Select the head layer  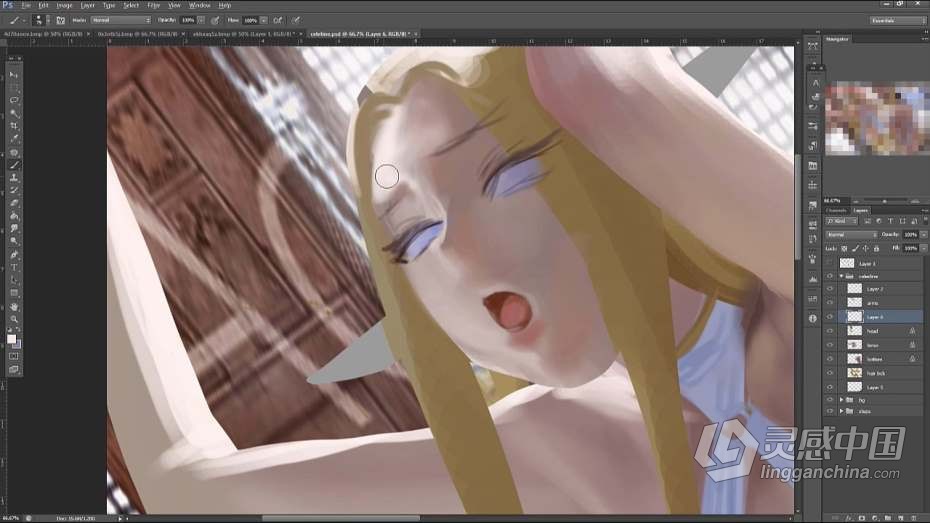pos(884,331)
